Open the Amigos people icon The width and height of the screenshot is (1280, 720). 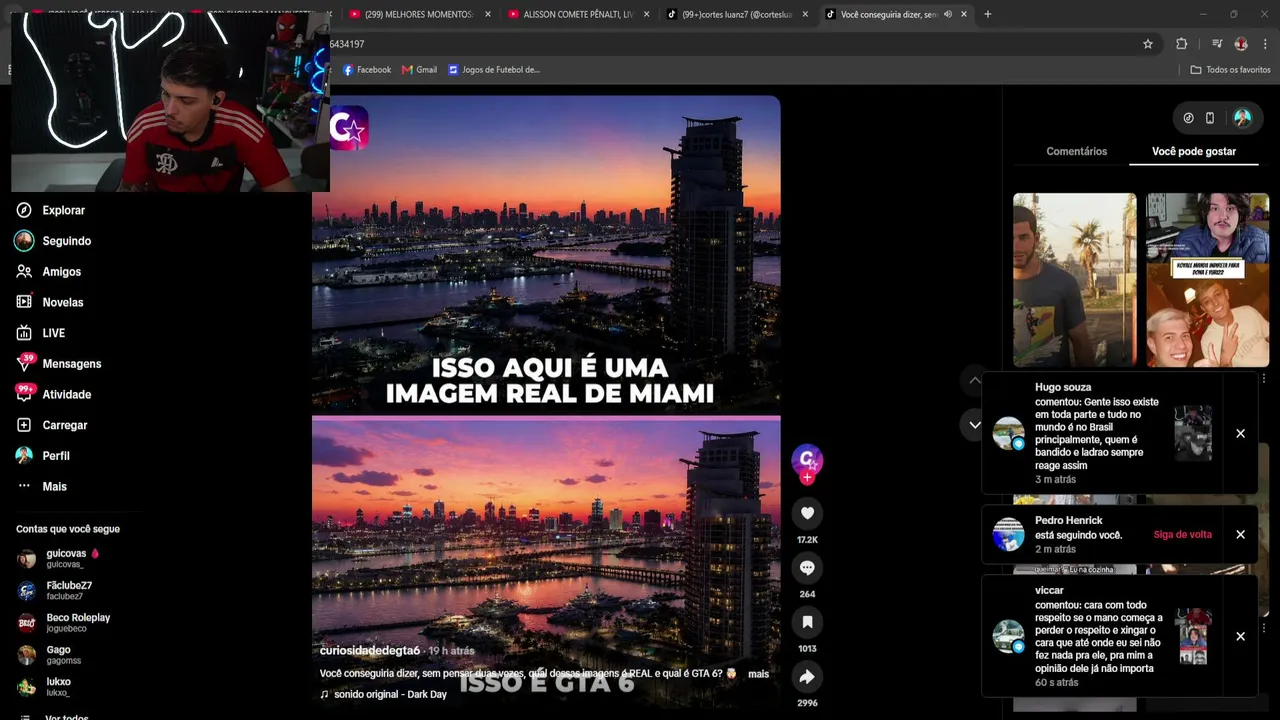coord(24,271)
